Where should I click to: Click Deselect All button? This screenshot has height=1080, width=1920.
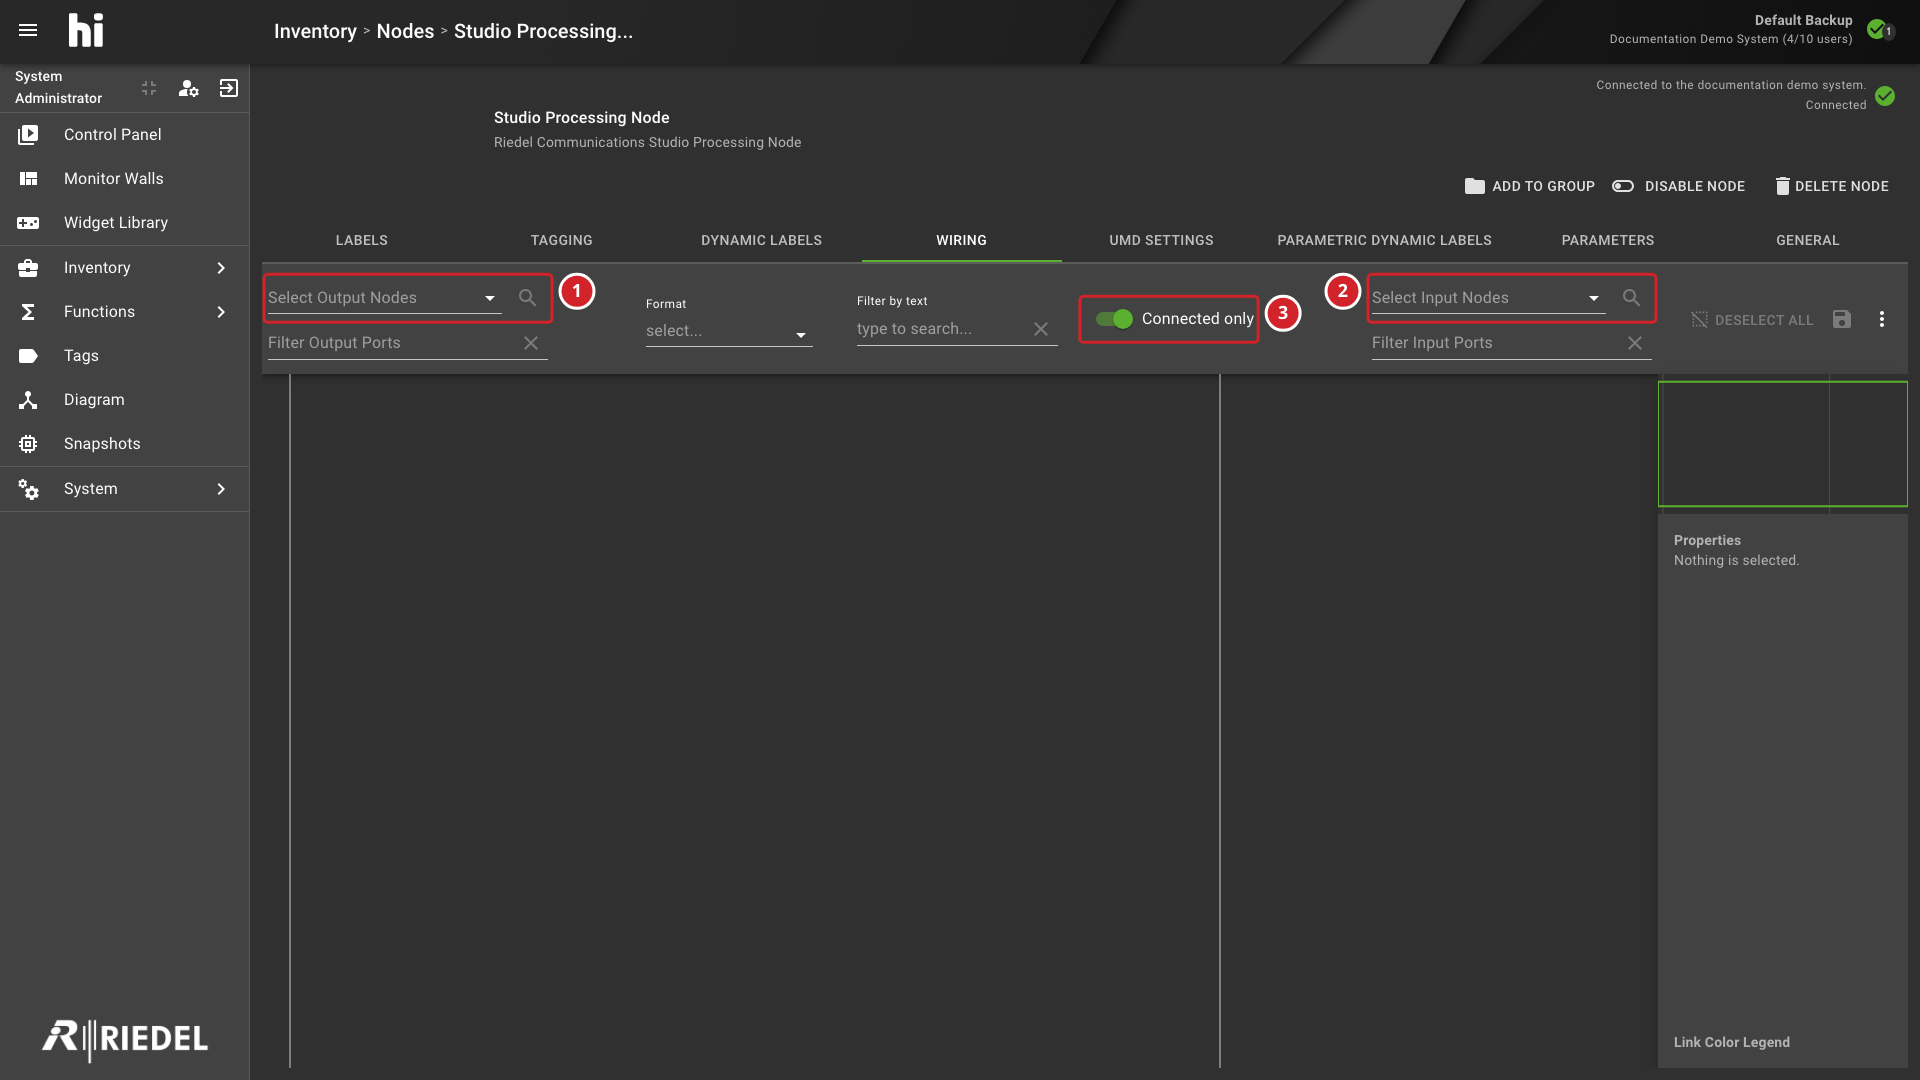pos(1752,320)
